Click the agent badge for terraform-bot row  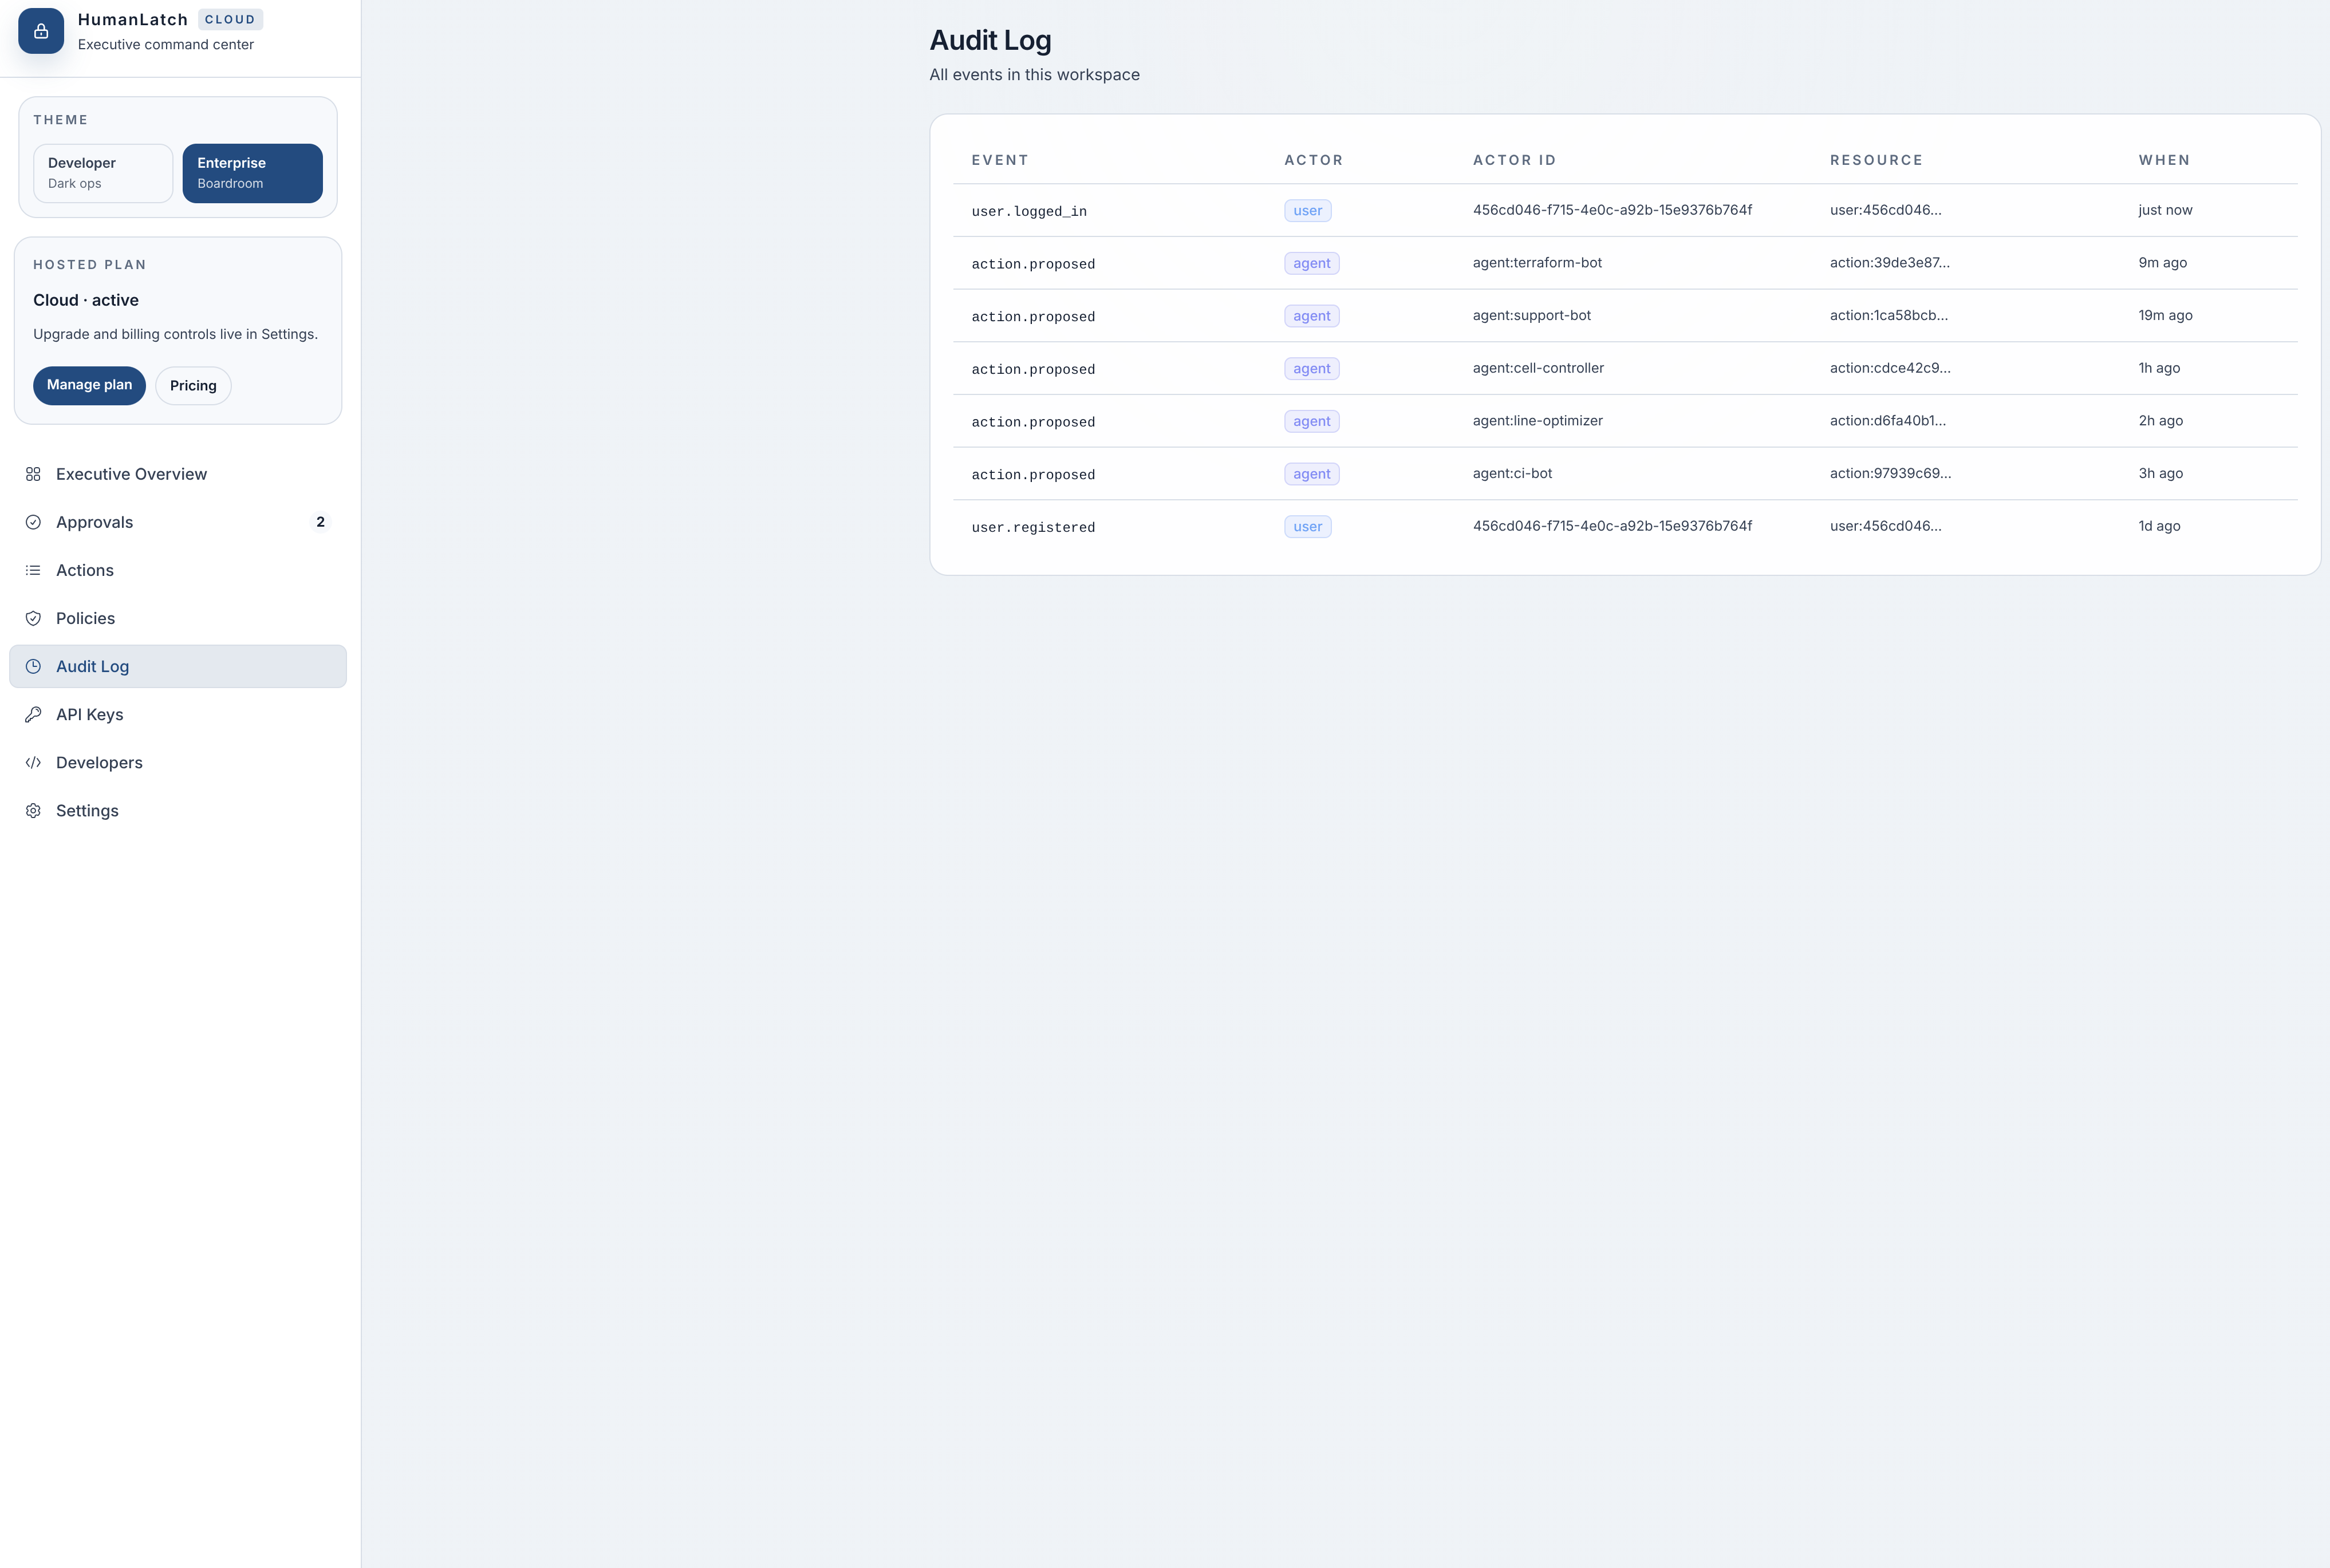click(x=1311, y=263)
